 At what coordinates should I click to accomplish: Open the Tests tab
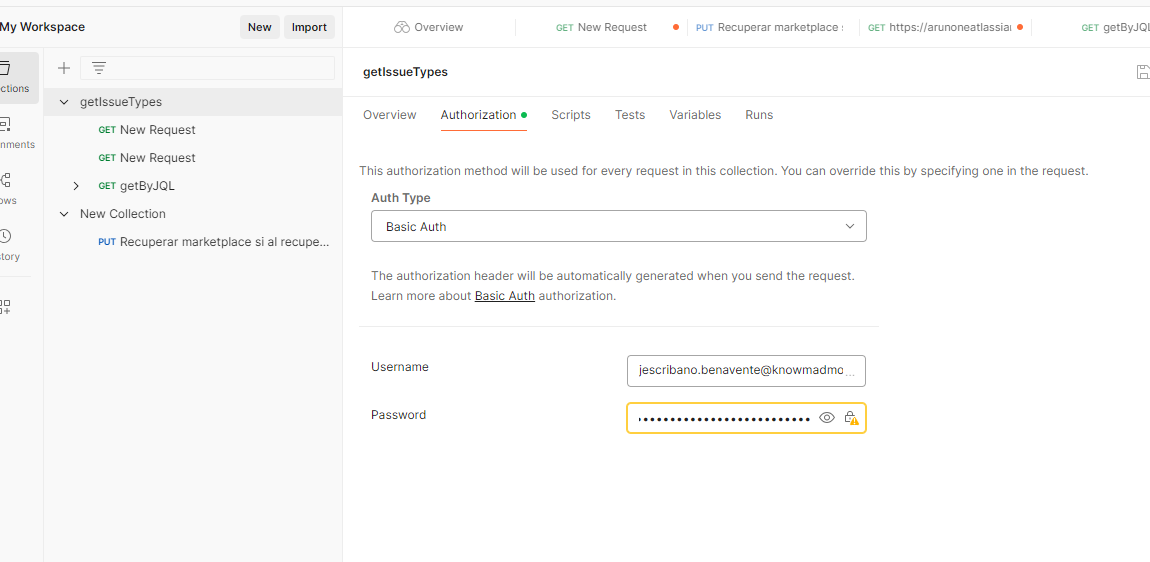pyautogui.click(x=629, y=115)
